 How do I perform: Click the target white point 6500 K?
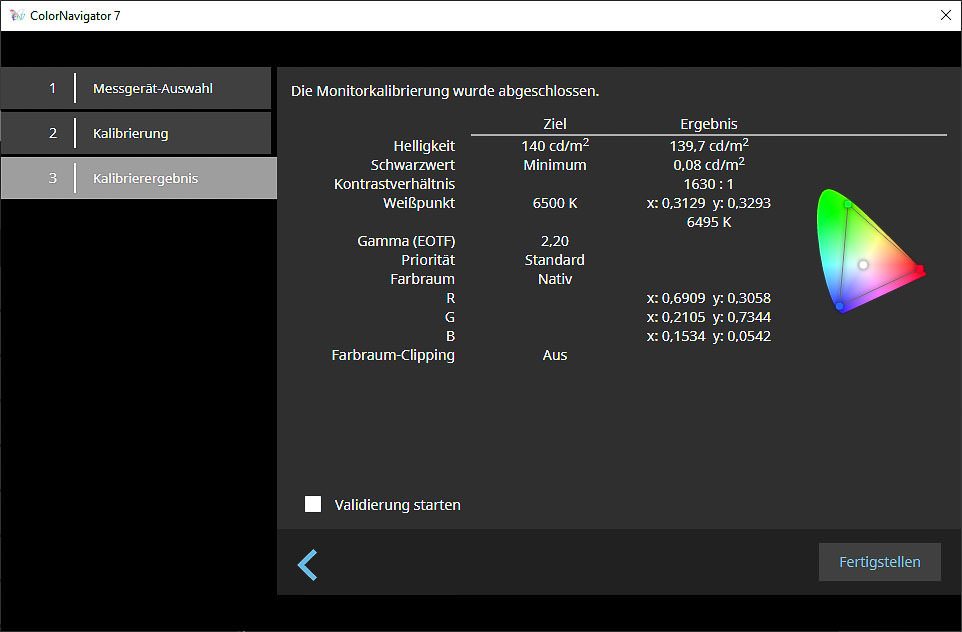[555, 203]
